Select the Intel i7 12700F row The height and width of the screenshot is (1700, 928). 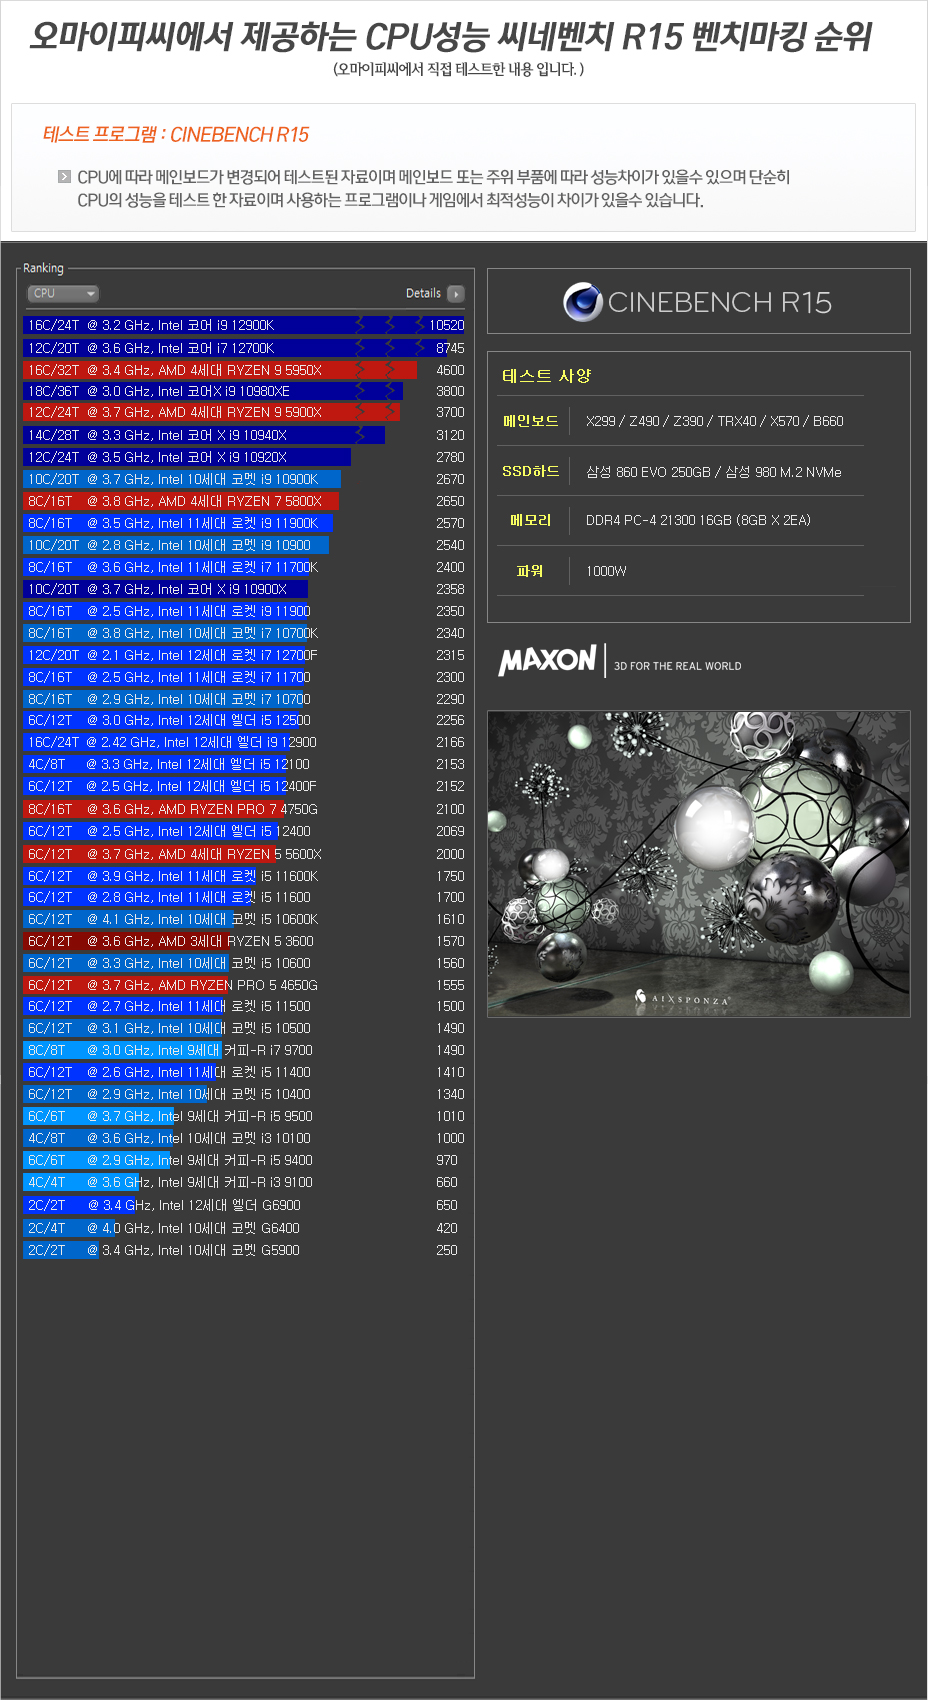click(244, 655)
